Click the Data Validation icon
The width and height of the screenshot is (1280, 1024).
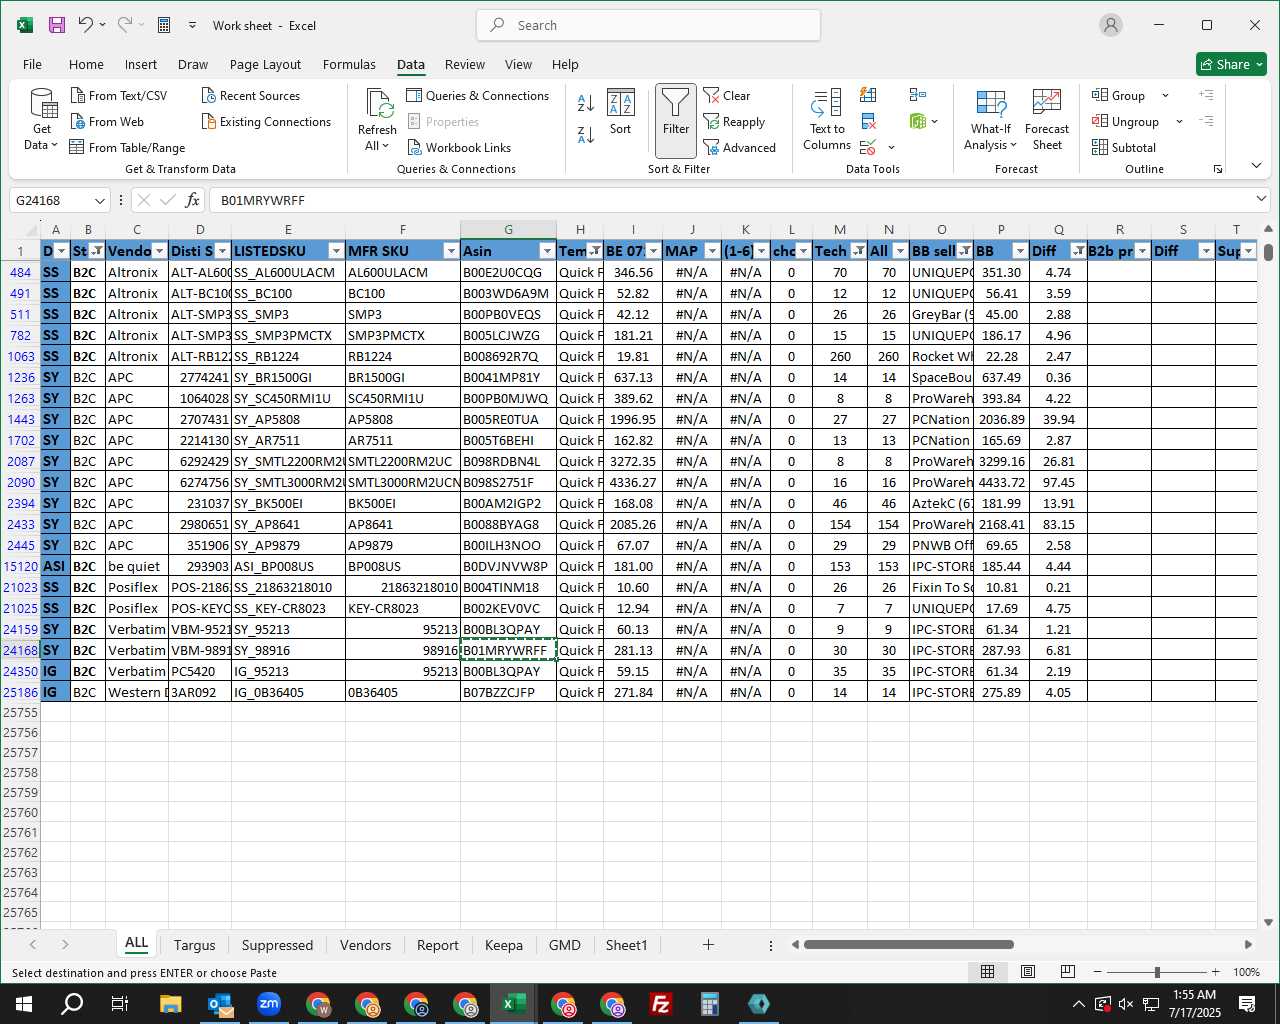(868, 148)
